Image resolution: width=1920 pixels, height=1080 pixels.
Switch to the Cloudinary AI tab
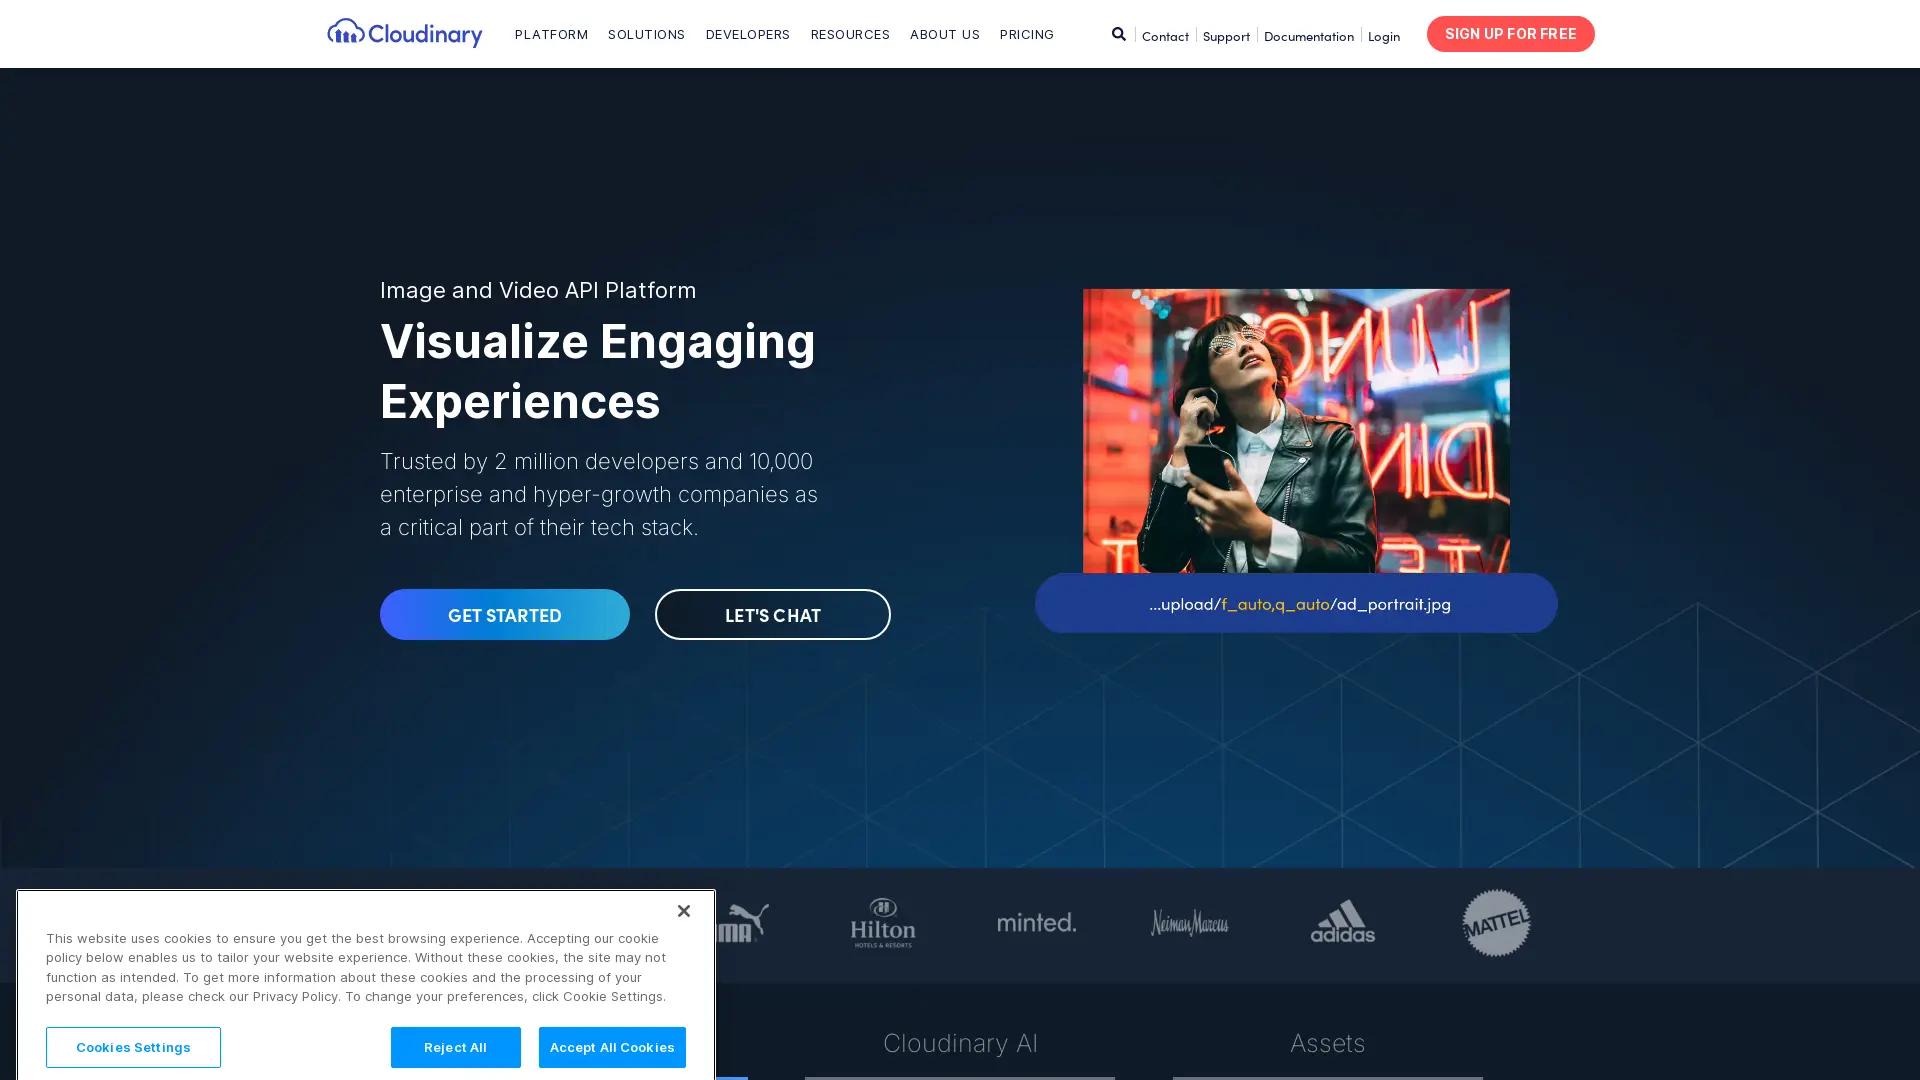click(x=960, y=1043)
